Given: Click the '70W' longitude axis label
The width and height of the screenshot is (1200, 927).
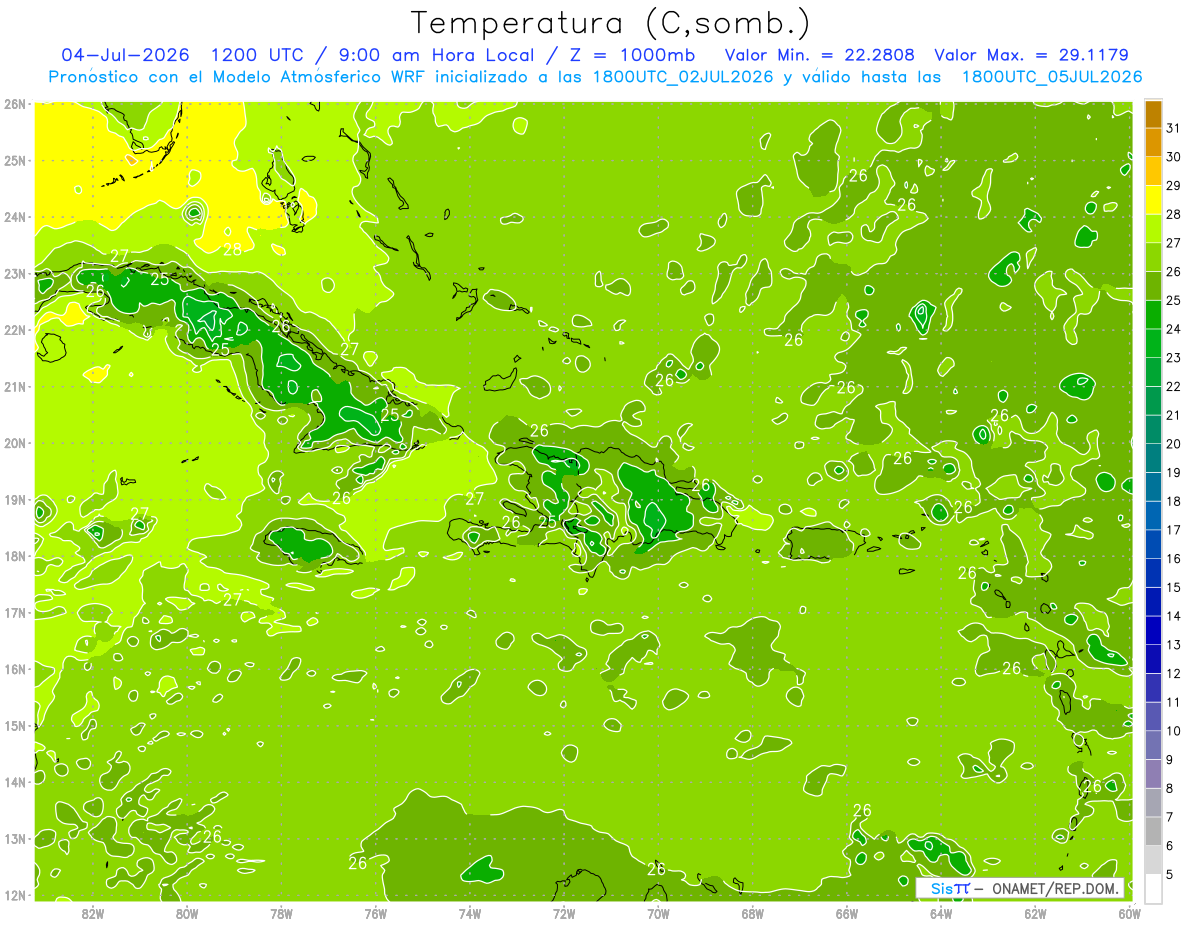Looking at the screenshot, I should pyautogui.click(x=658, y=913).
